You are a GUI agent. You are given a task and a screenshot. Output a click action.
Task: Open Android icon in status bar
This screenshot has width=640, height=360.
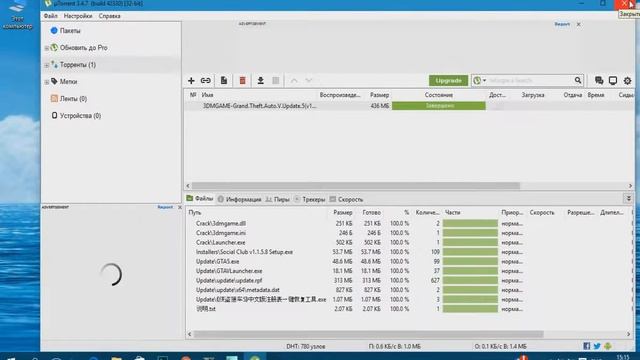[608, 346]
